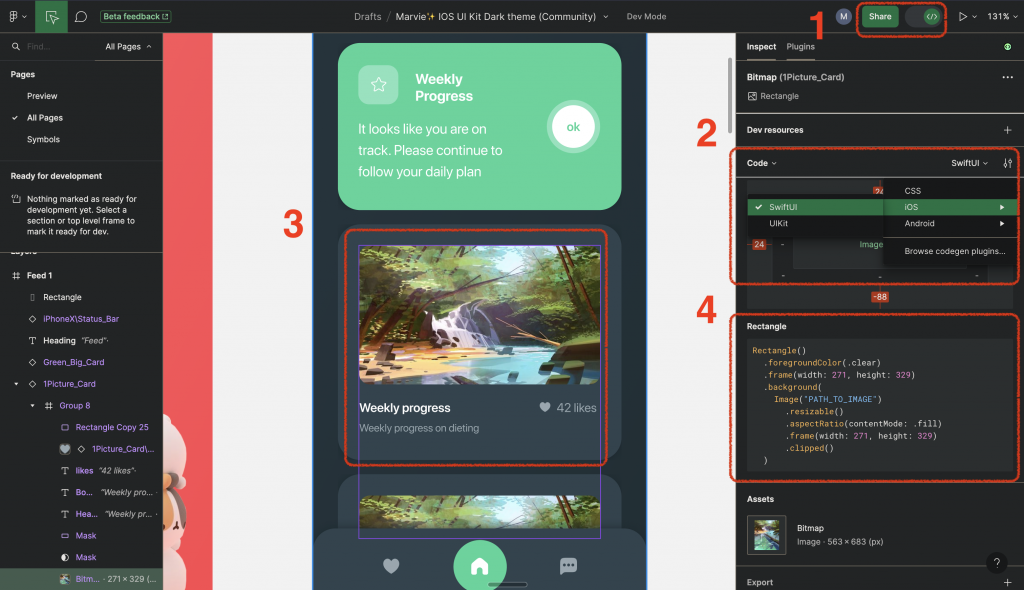This screenshot has width=1024, height=590.
Task: Select the iPhoneX\Status_Bar layer
Action: (81, 319)
